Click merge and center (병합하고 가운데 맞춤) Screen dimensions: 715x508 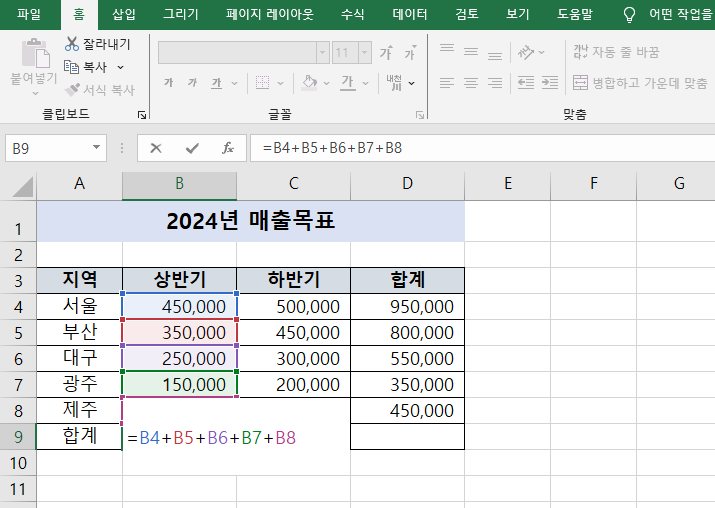(x=640, y=83)
